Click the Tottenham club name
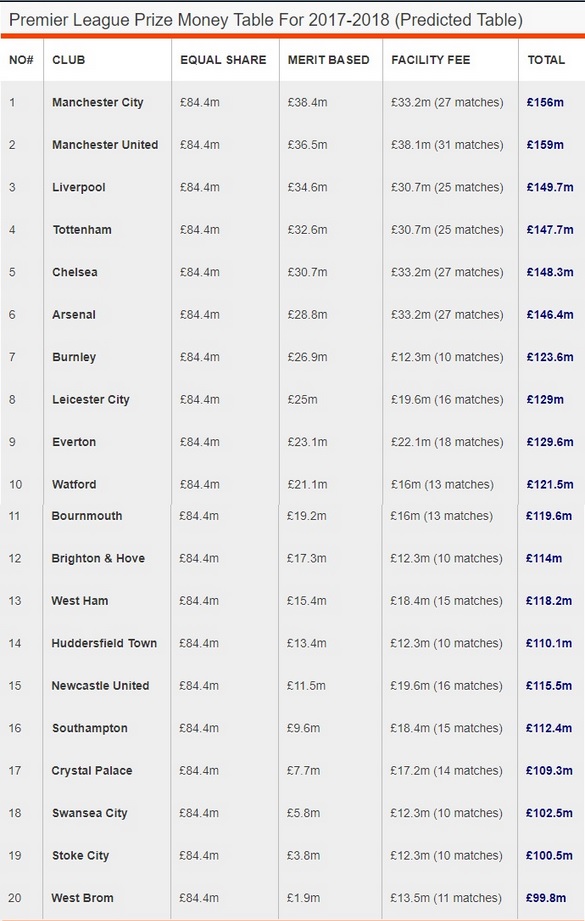Screen dimensions: 585x921 pyautogui.click(x=82, y=230)
